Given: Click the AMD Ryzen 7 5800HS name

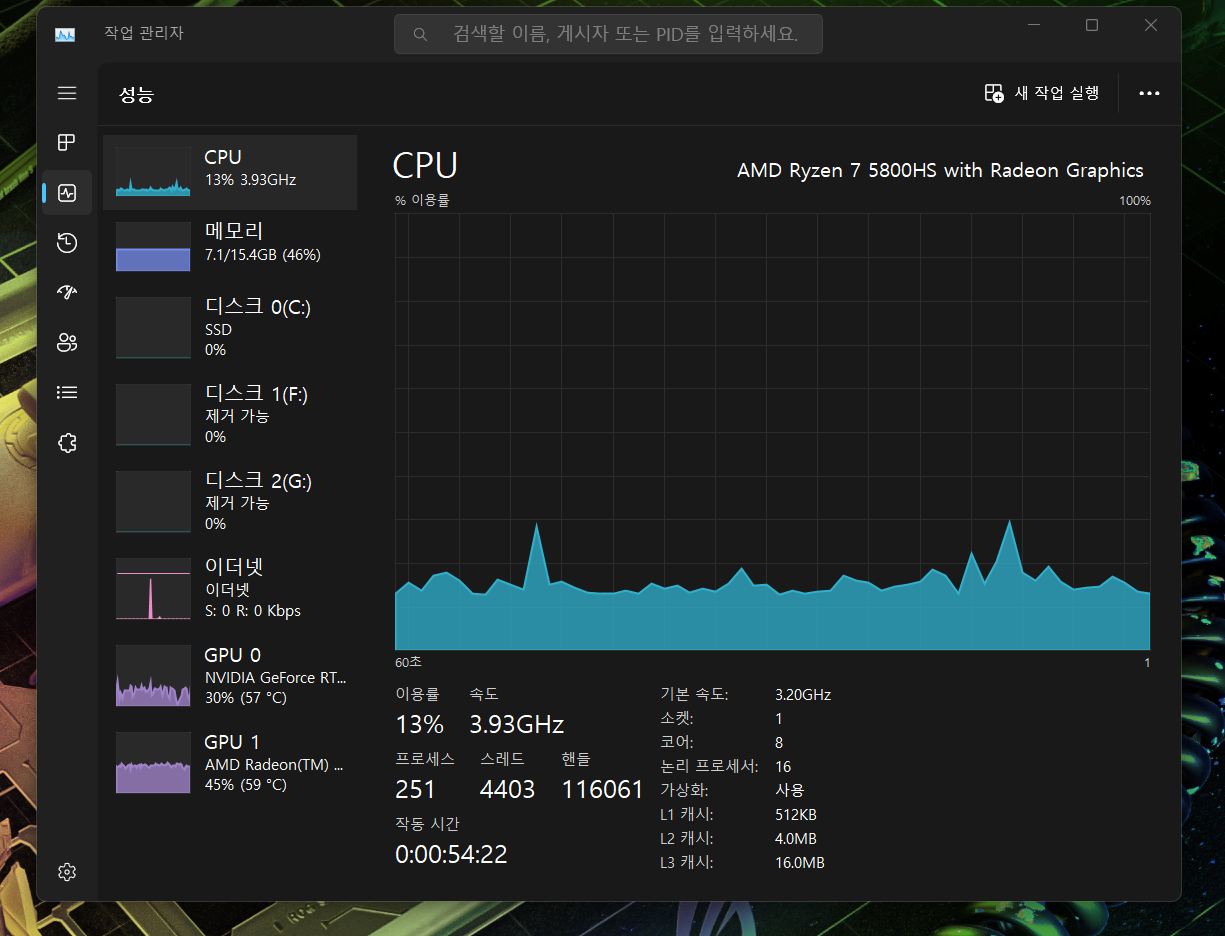Looking at the screenshot, I should [940, 170].
